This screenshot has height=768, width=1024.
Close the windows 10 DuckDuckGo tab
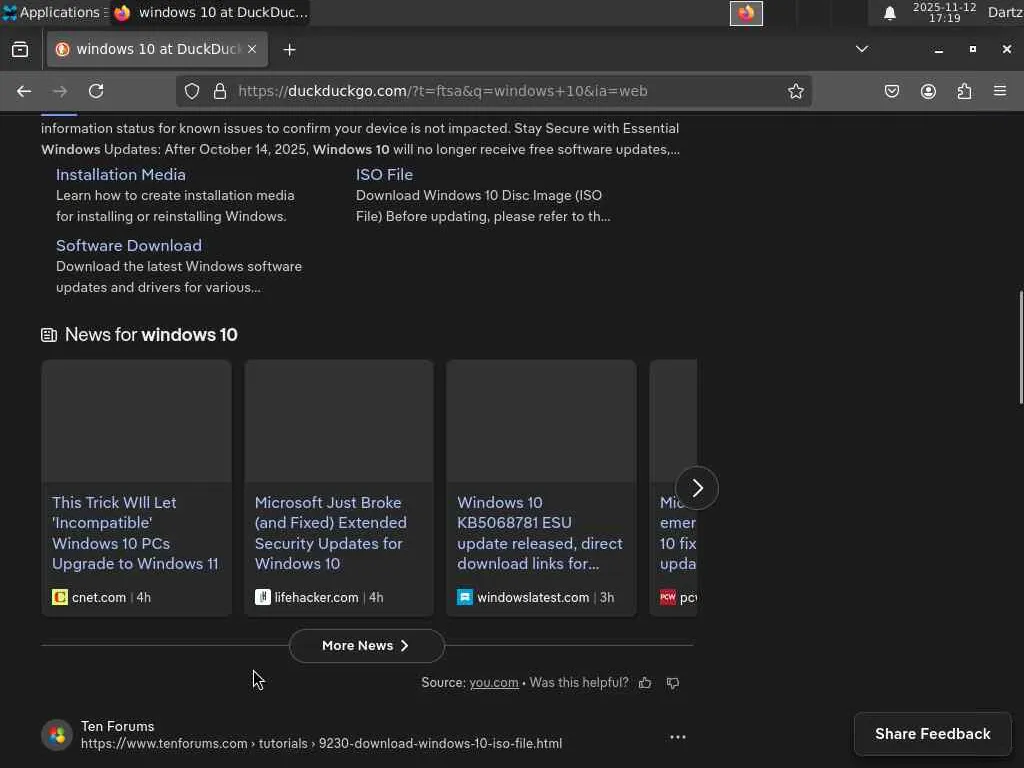[252, 49]
